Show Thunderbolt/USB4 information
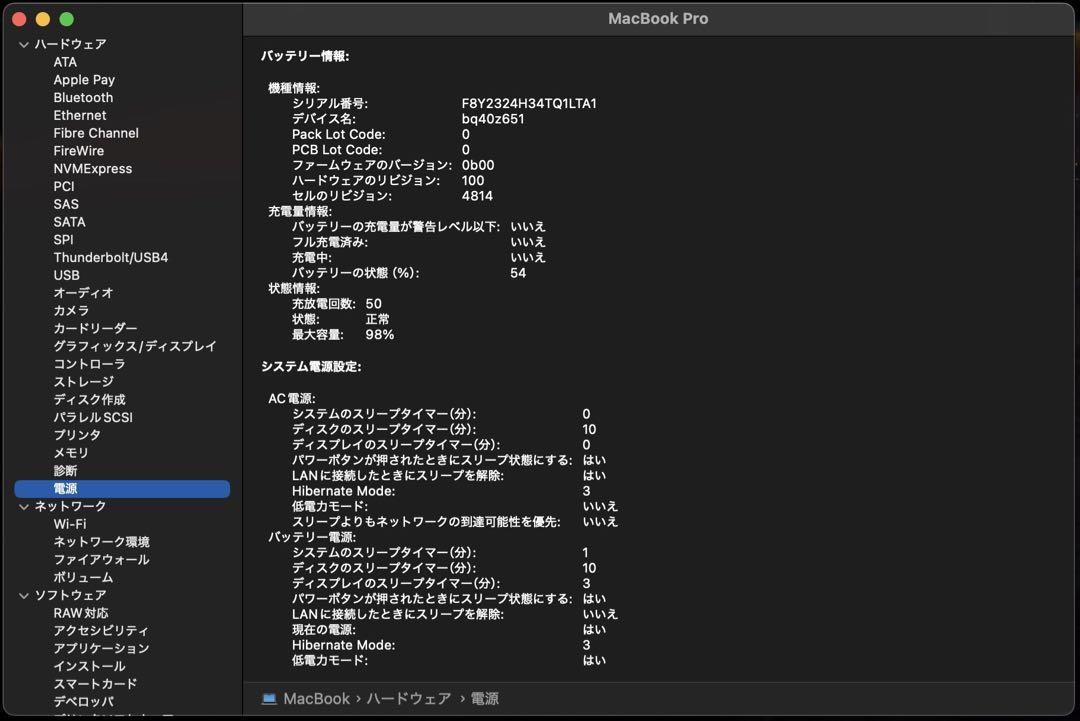1080x721 pixels. tap(111, 258)
